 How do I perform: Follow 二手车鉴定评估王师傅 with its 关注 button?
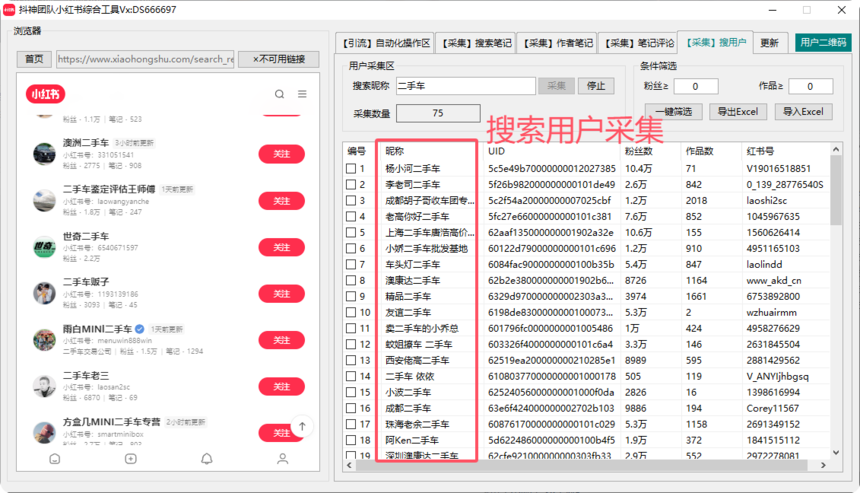point(281,201)
